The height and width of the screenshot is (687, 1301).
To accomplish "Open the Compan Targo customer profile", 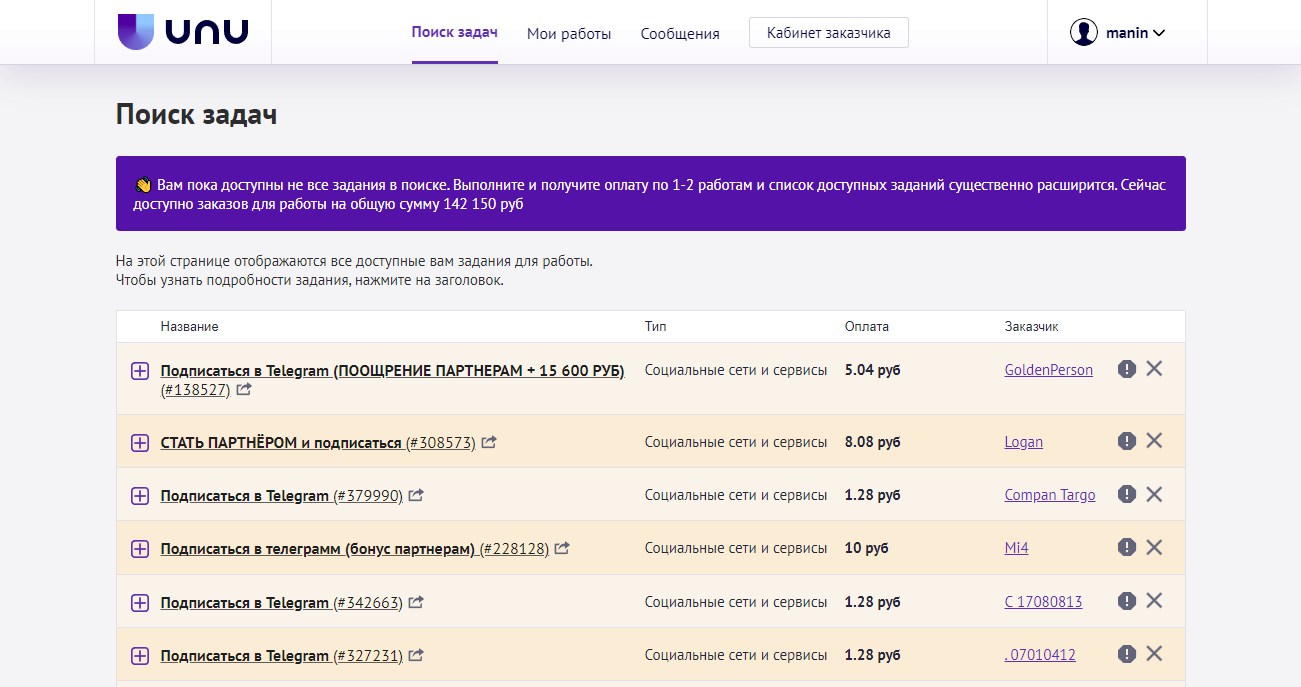I will point(1050,495).
